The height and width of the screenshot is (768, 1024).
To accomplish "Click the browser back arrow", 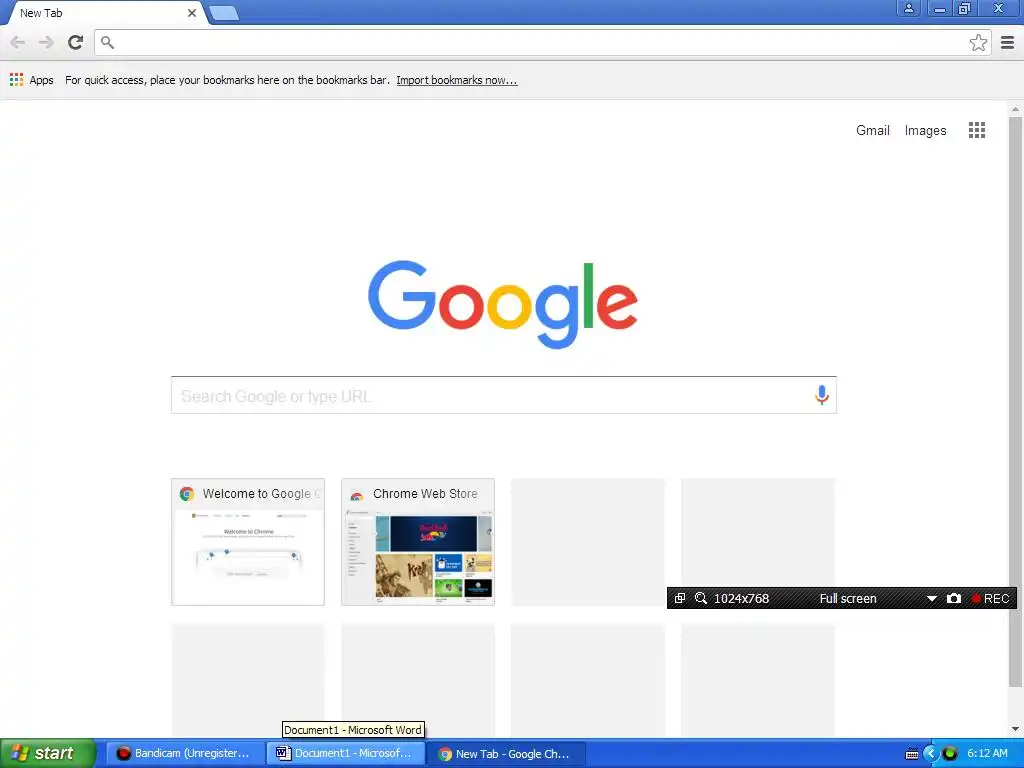I will (18, 42).
